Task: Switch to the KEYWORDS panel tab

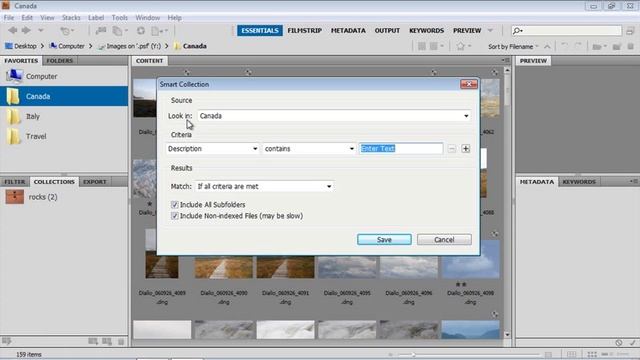Action: click(579, 182)
